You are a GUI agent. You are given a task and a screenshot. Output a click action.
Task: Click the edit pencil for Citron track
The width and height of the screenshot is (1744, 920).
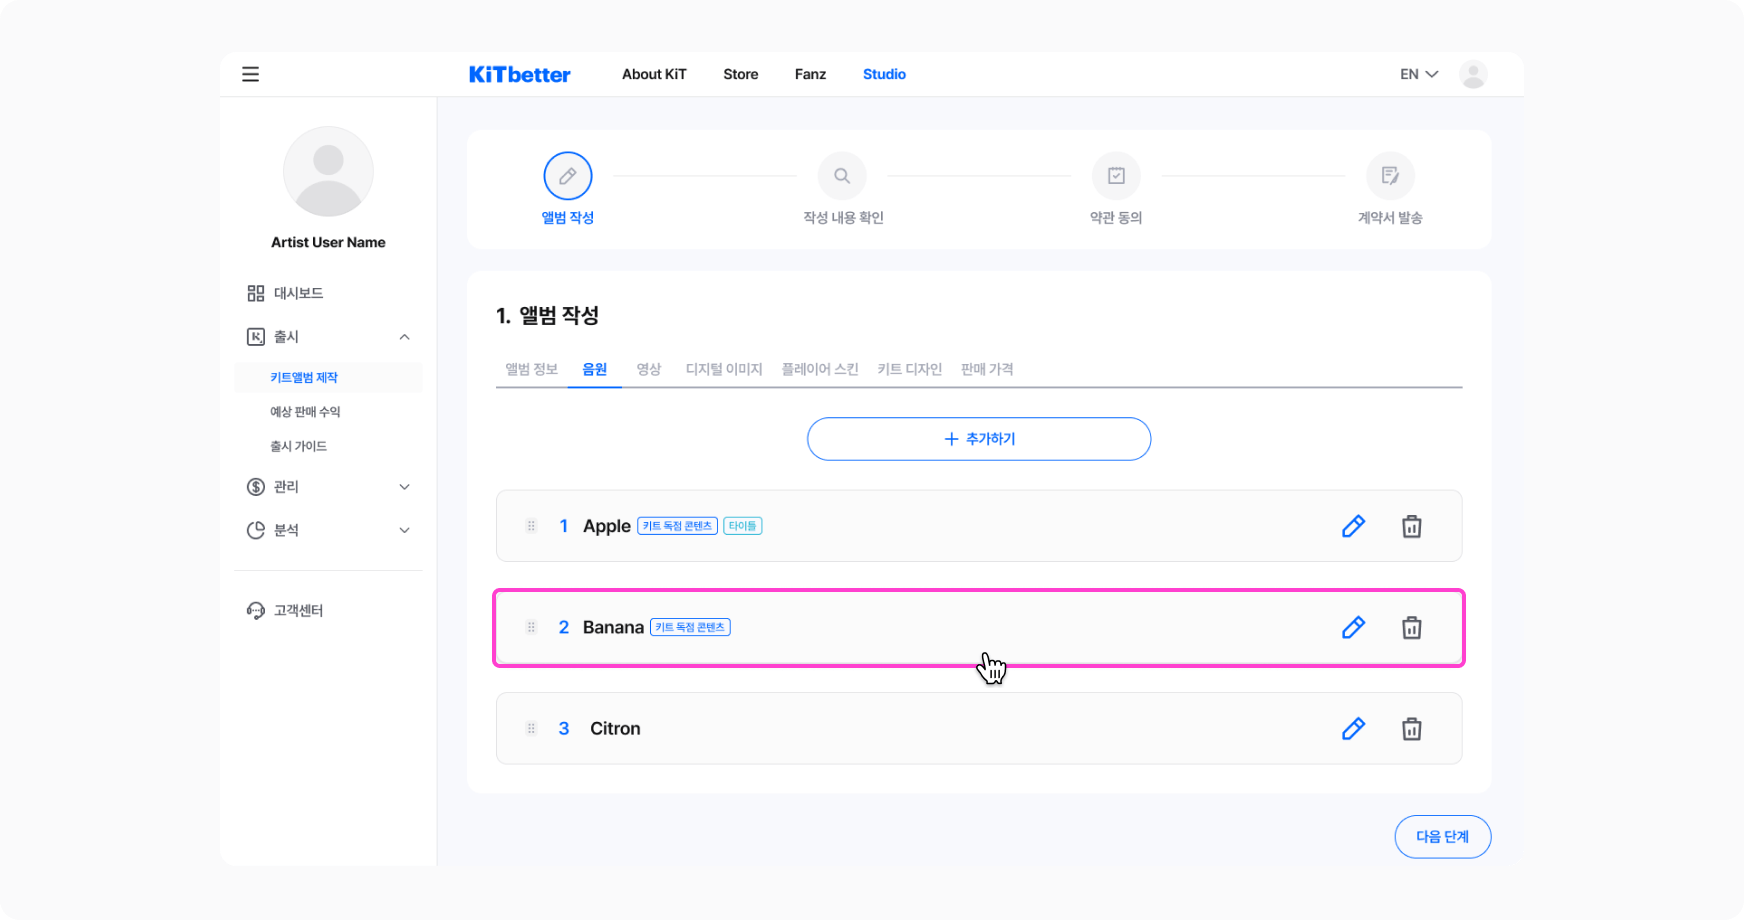pos(1353,729)
